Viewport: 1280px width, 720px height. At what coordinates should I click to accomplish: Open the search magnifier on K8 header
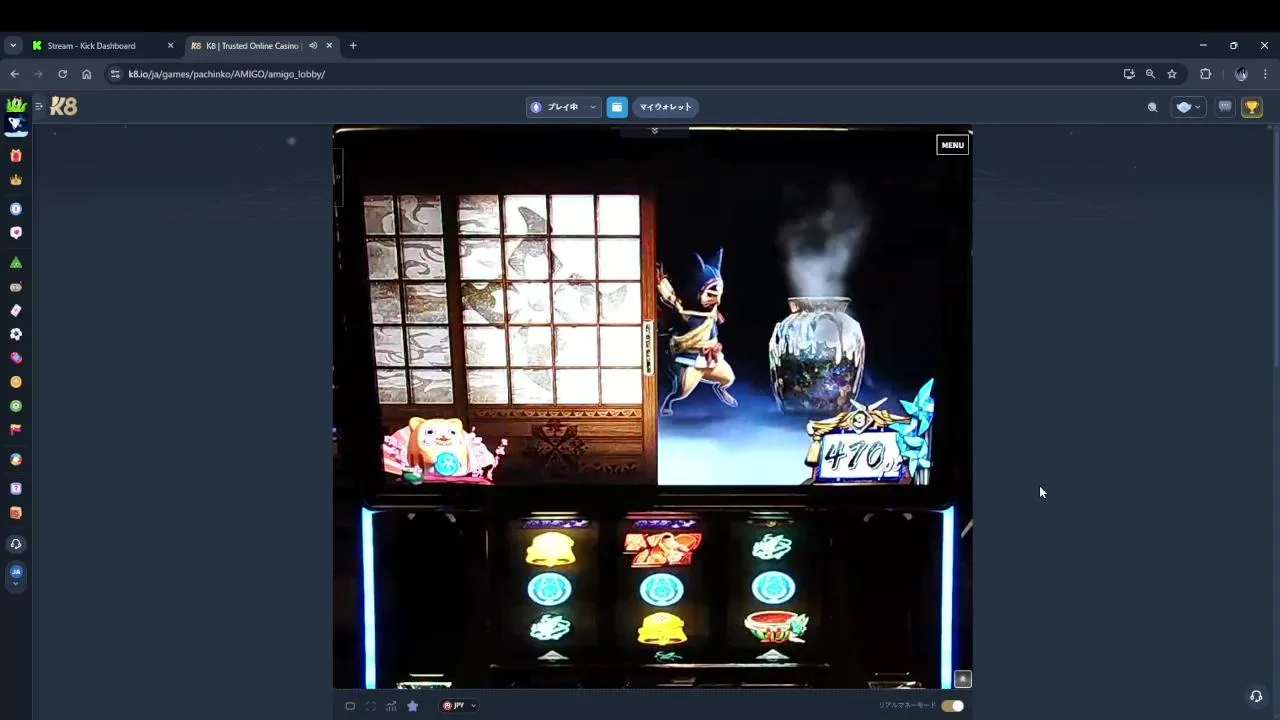(1152, 107)
